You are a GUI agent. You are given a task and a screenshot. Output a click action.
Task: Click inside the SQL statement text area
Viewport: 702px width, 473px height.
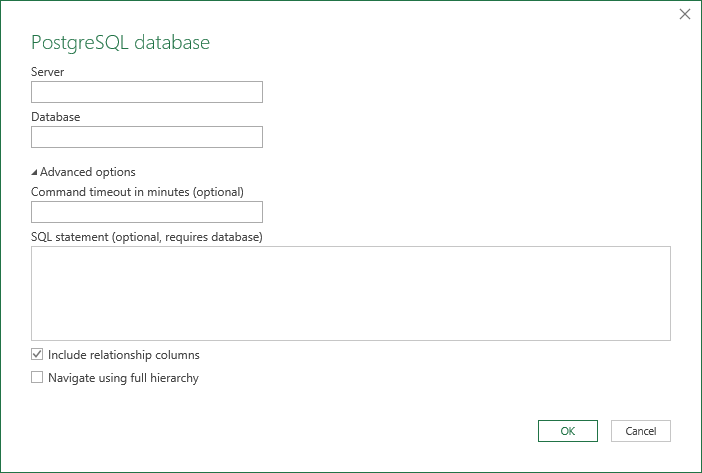pyautogui.click(x=350, y=294)
